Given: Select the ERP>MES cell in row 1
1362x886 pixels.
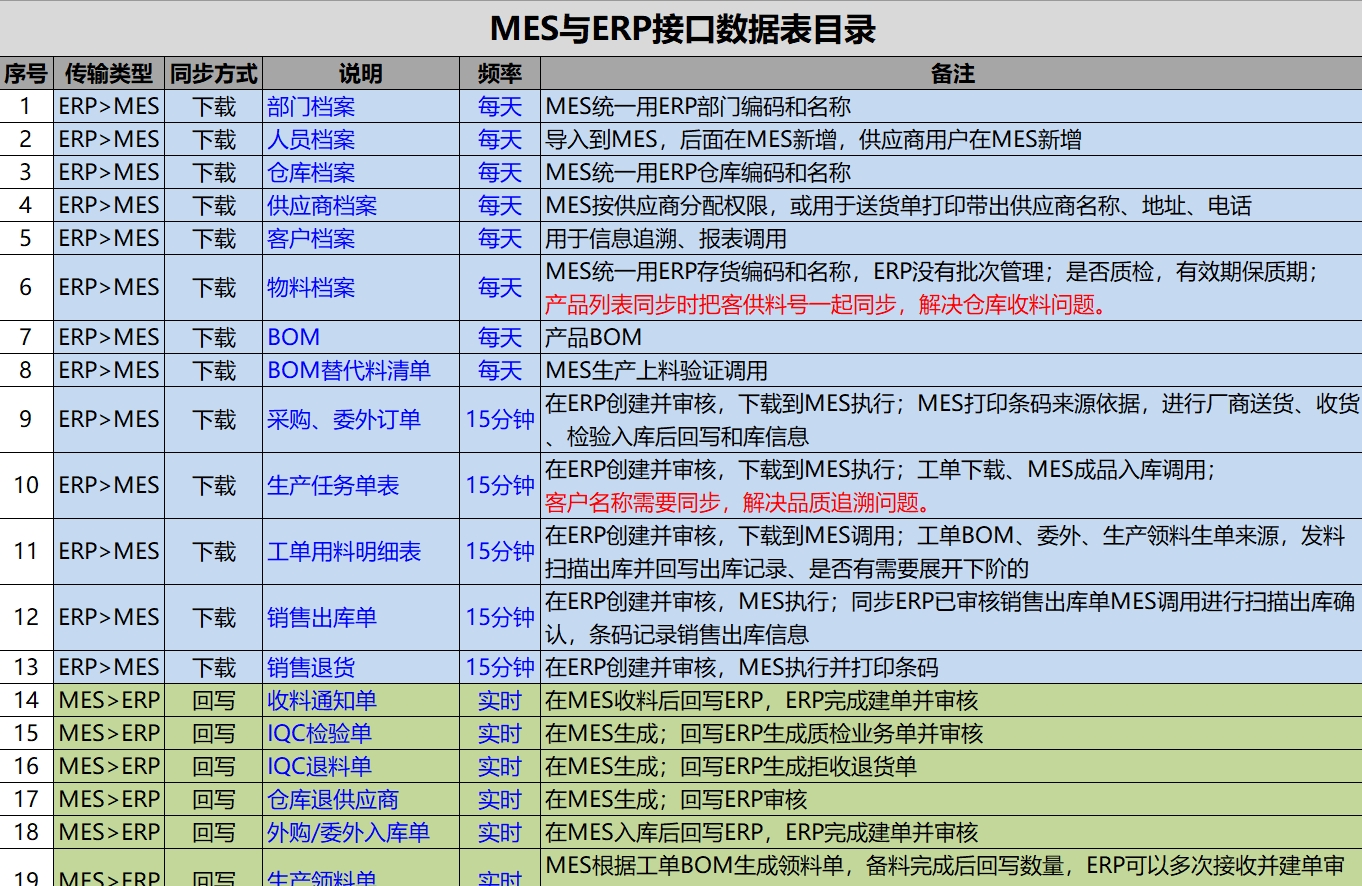Looking at the screenshot, I should [x=108, y=106].
